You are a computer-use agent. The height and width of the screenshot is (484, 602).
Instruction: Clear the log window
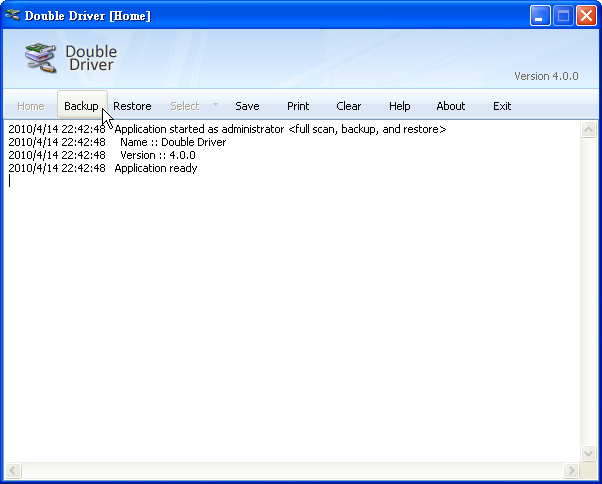click(349, 106)
